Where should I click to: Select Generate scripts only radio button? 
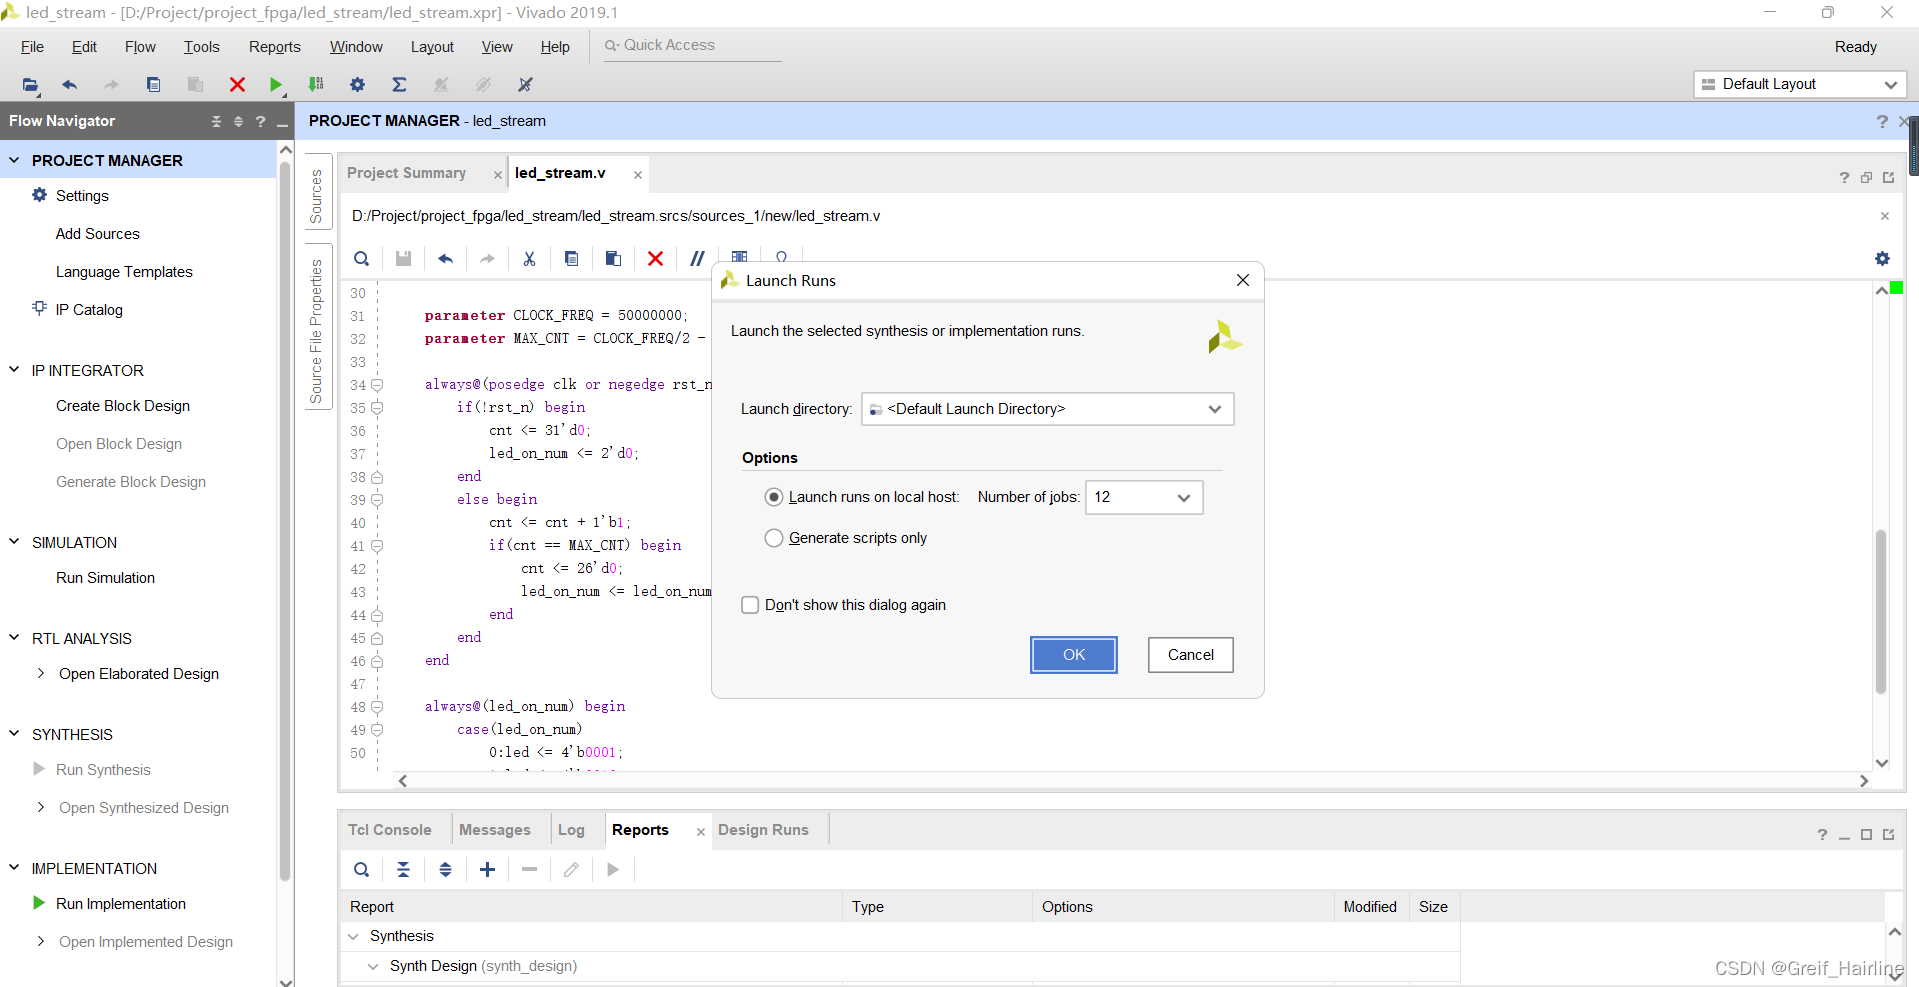[x=774, y=538]
